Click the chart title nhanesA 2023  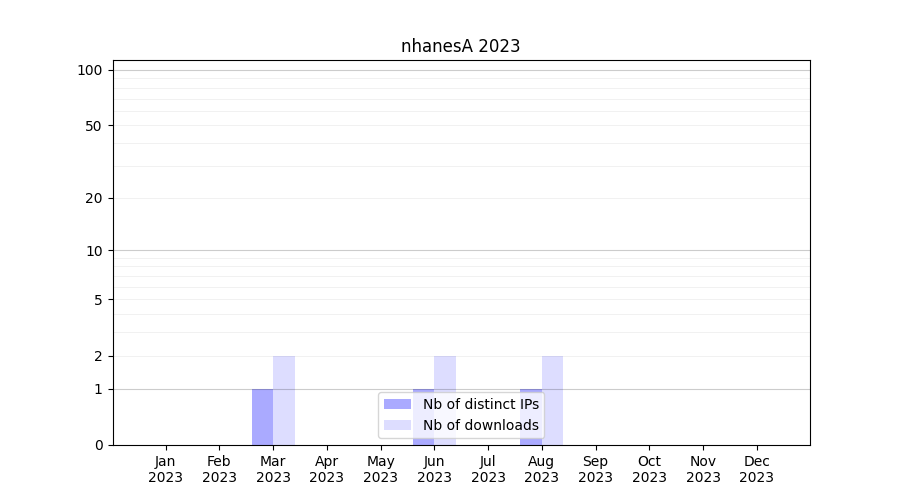(x=460, y=46)
